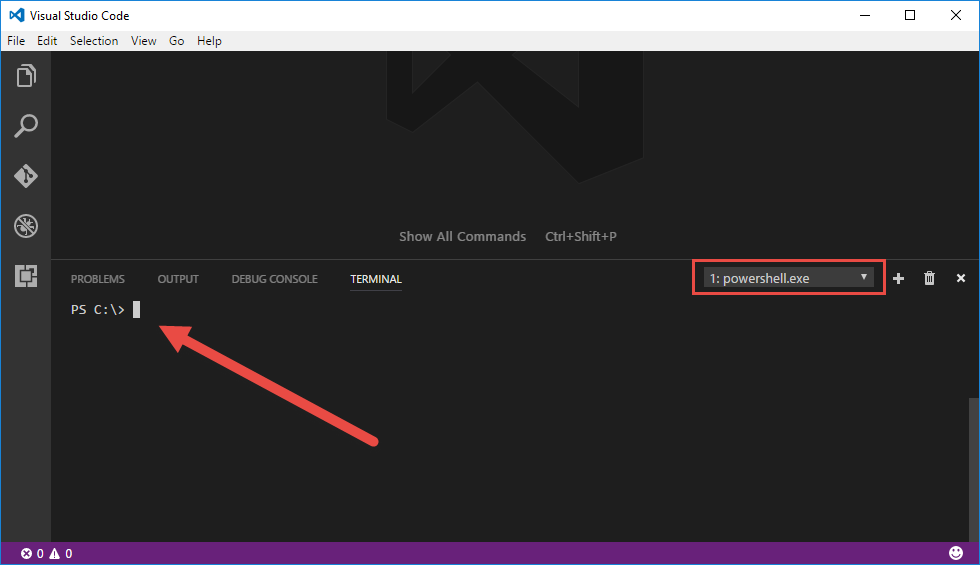Close the terminal panel
The image size is (980, 565).
point(961,278)
